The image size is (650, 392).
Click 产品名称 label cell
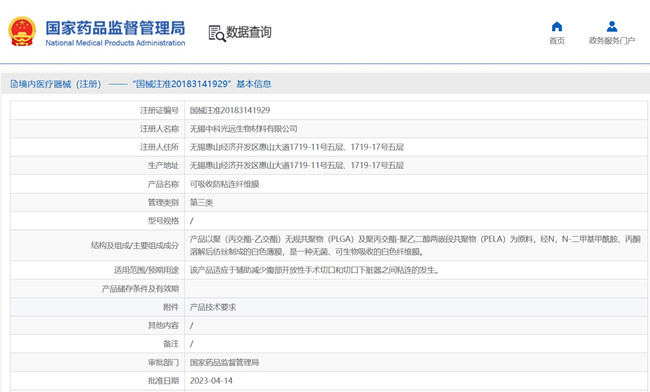(x=97, y=184)
